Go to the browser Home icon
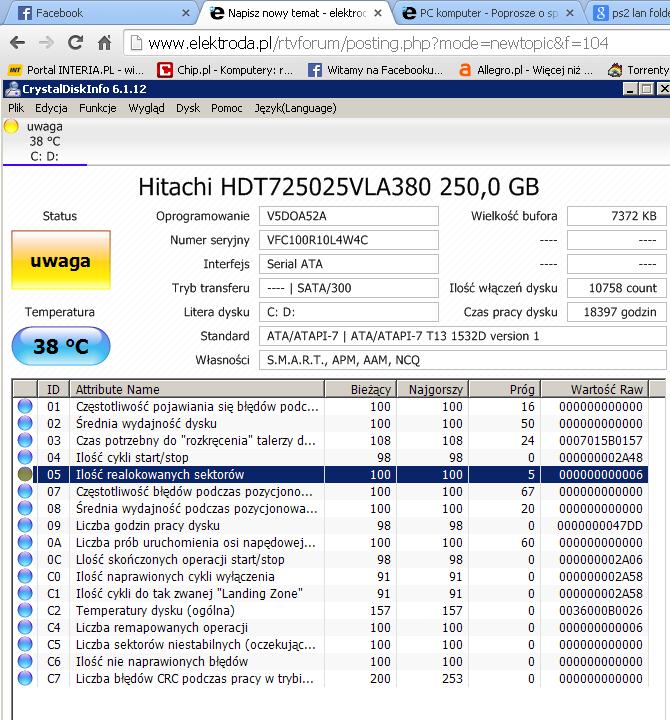 click(x=105, y=43)
